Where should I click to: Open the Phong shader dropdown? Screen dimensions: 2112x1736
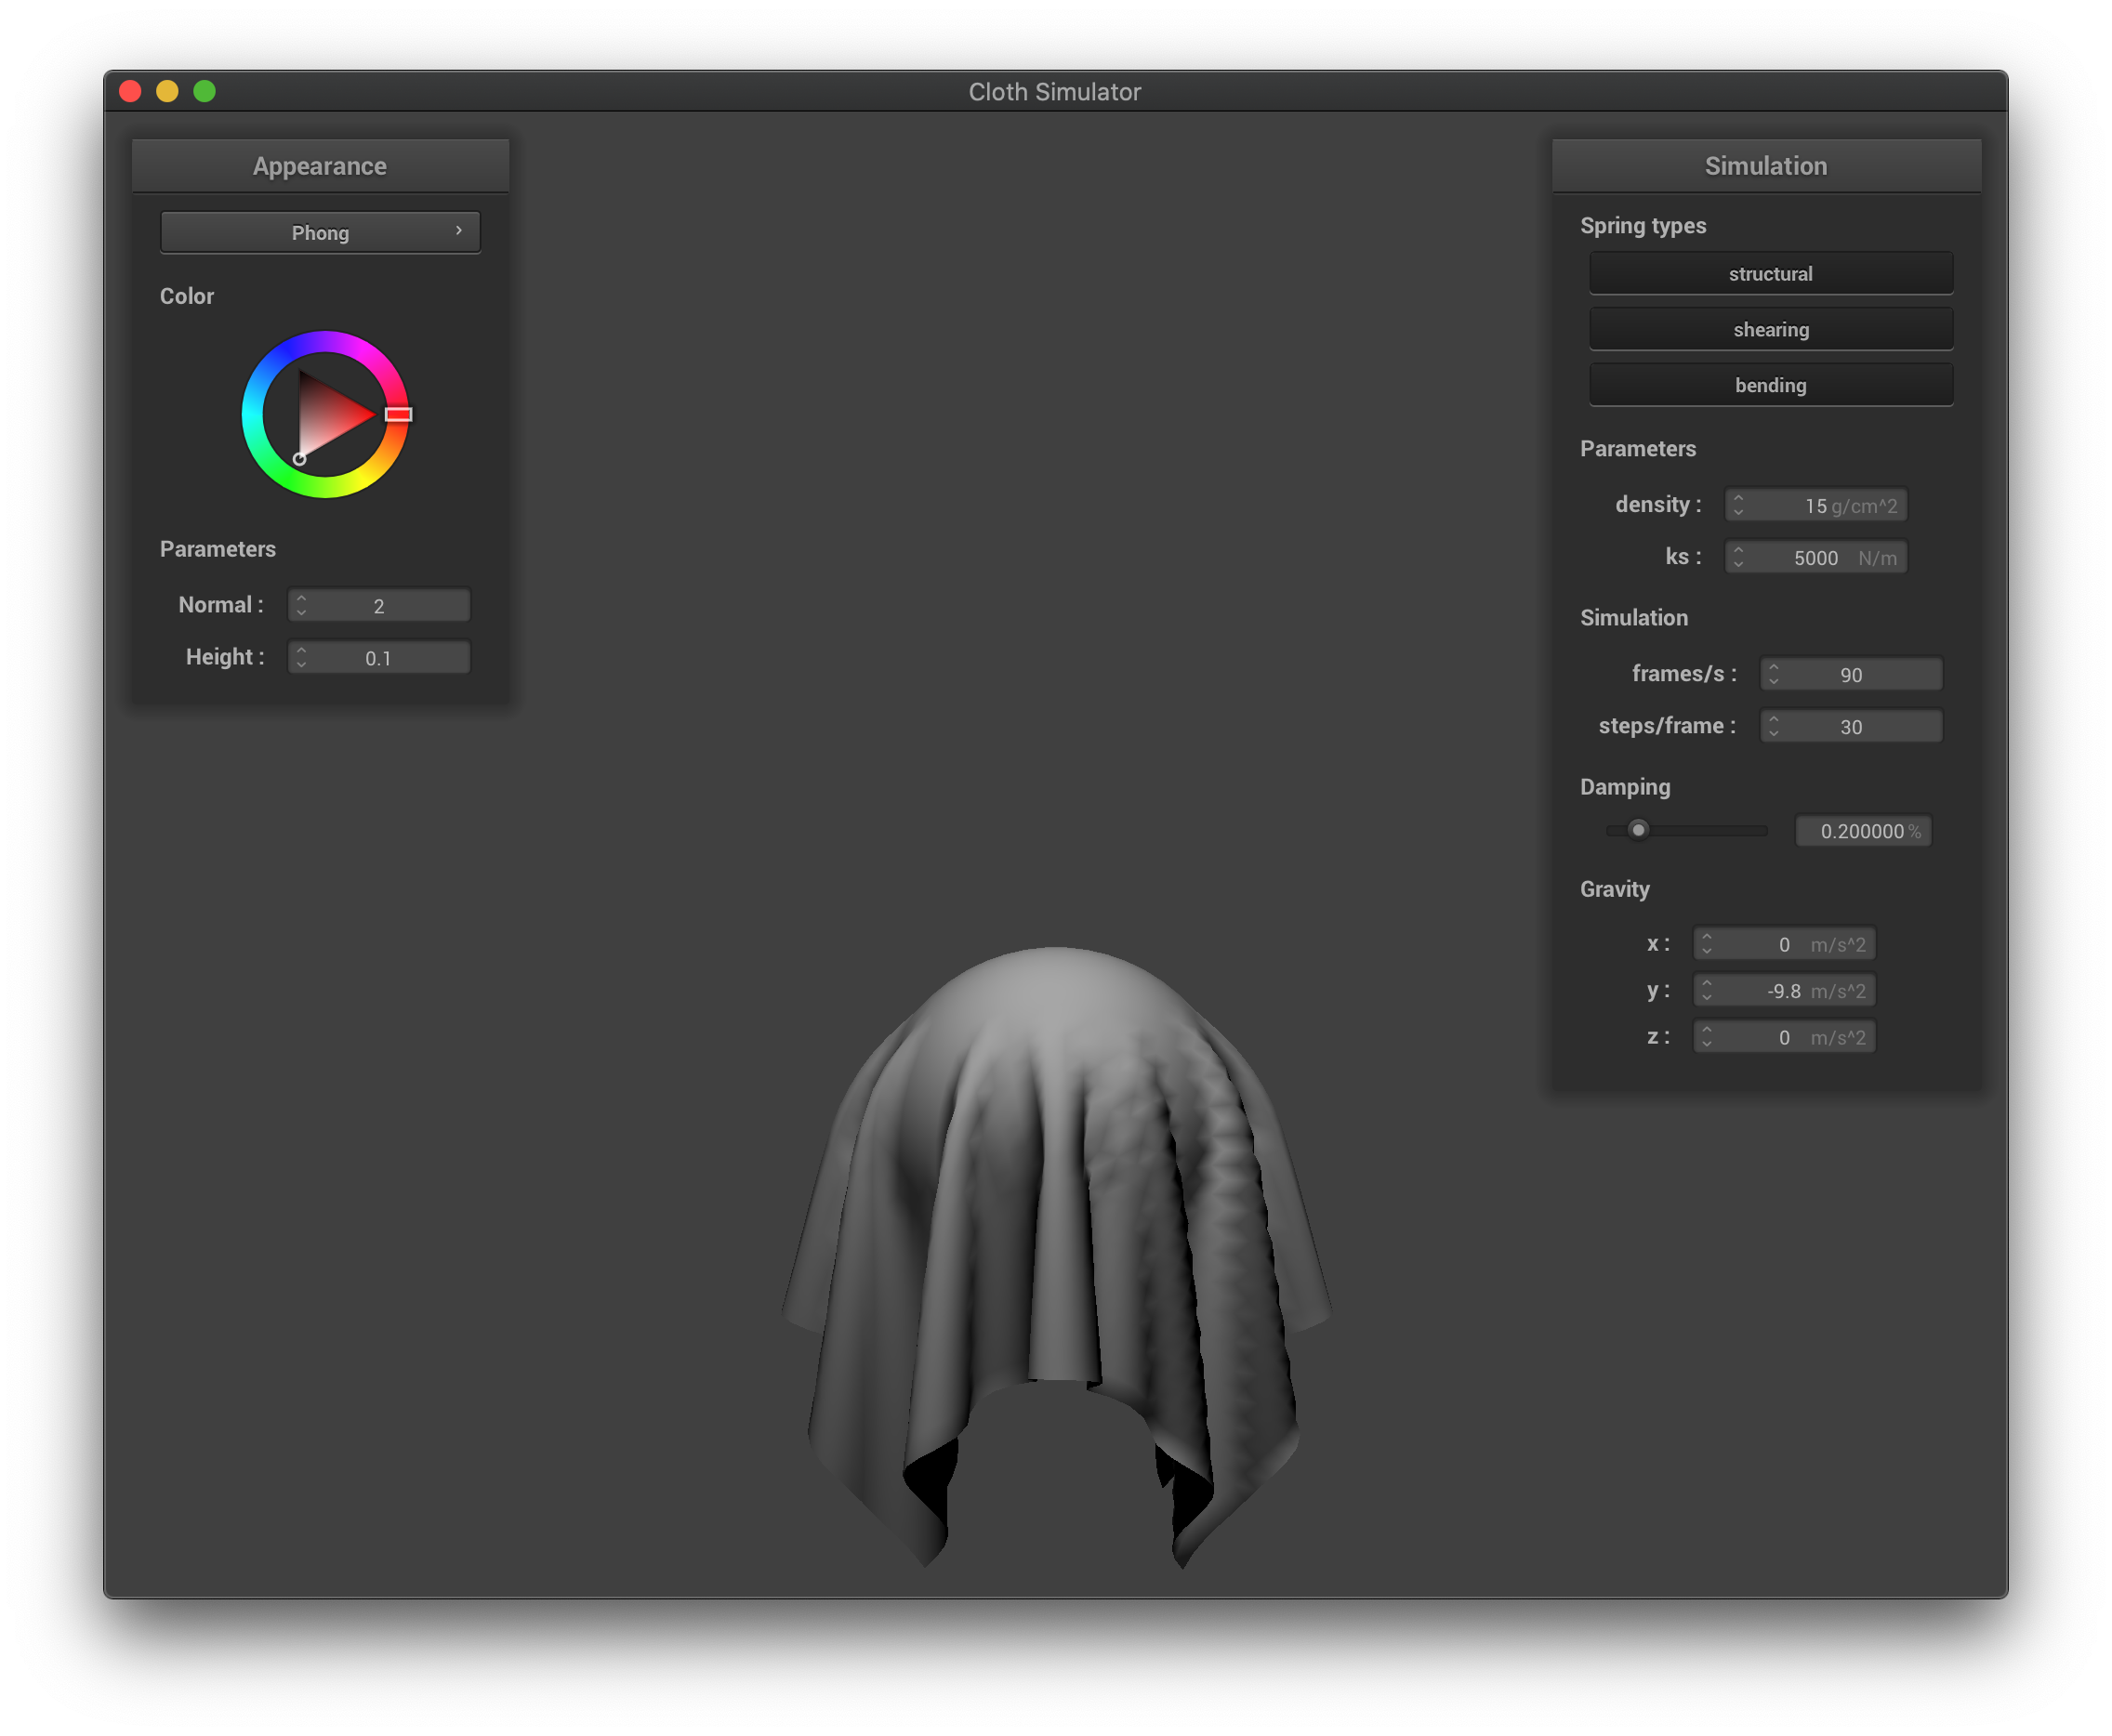[x=320, y=232]
